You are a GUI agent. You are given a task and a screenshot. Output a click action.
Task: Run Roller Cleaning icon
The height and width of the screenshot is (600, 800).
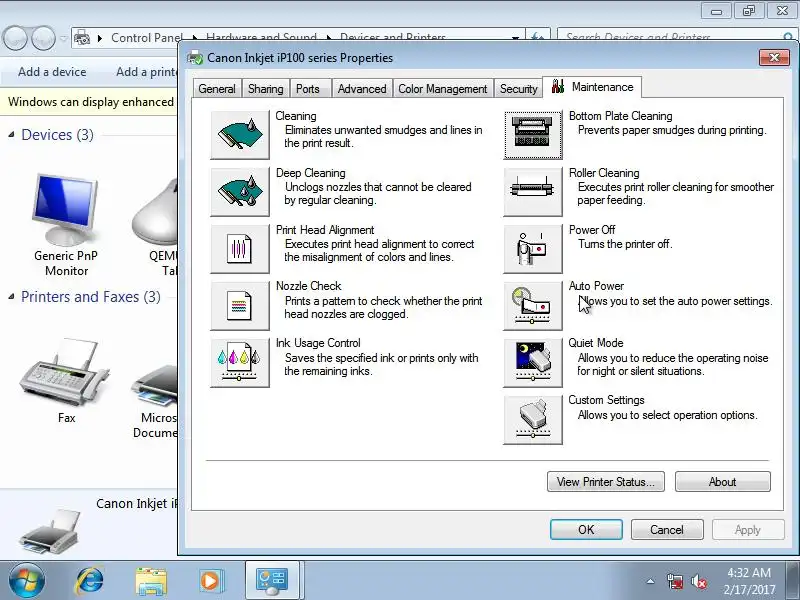pos(533,192)
